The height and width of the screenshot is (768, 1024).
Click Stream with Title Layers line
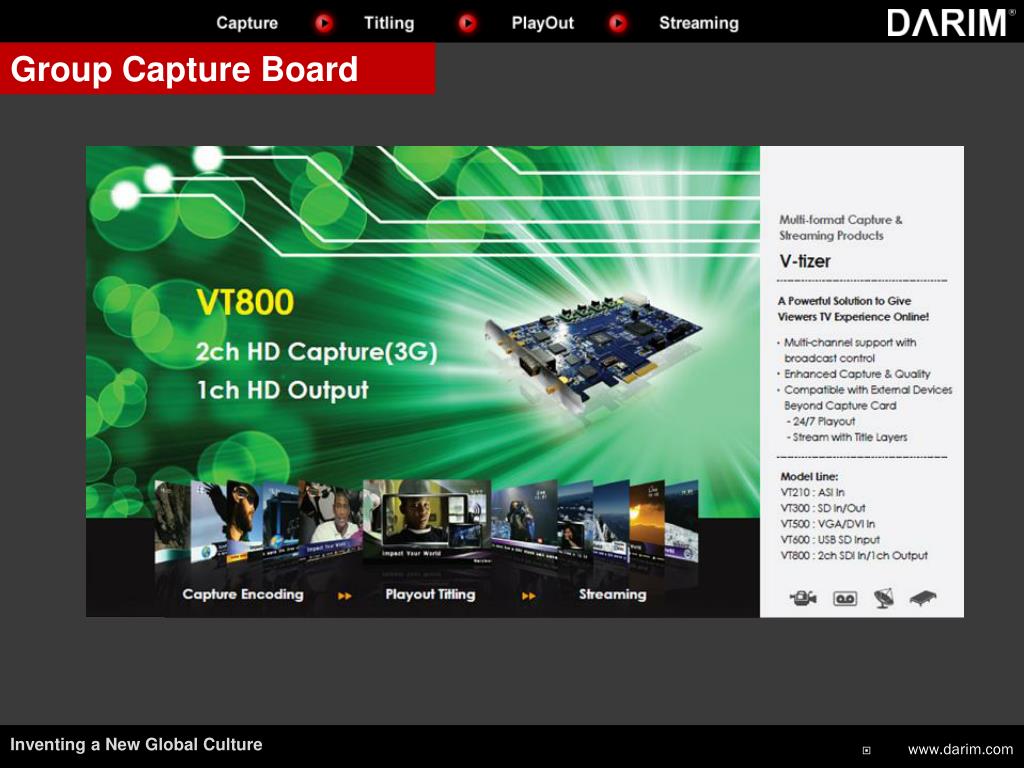[847, 438]
